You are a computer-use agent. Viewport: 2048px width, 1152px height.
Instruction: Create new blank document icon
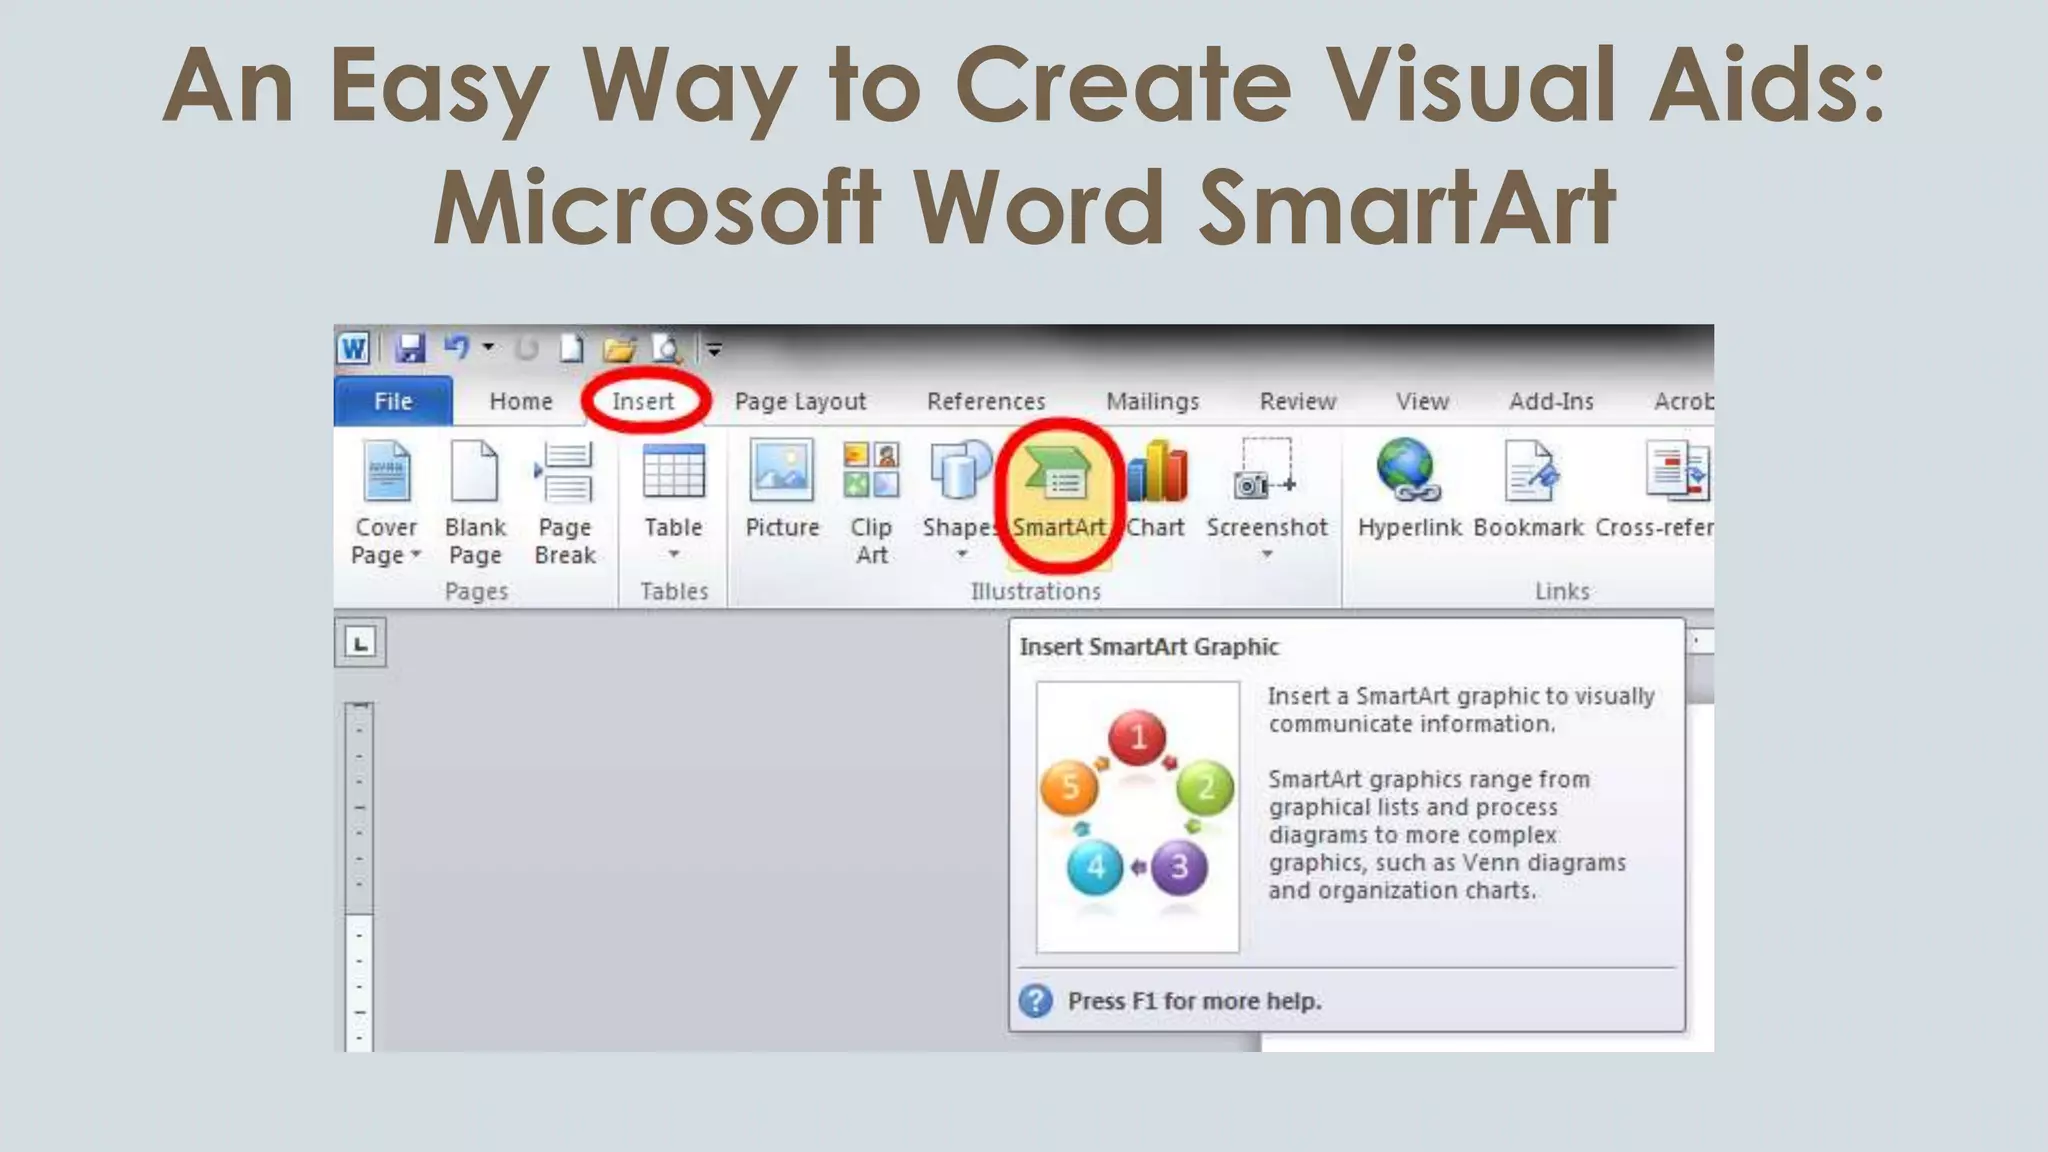(x=571, y=348)
